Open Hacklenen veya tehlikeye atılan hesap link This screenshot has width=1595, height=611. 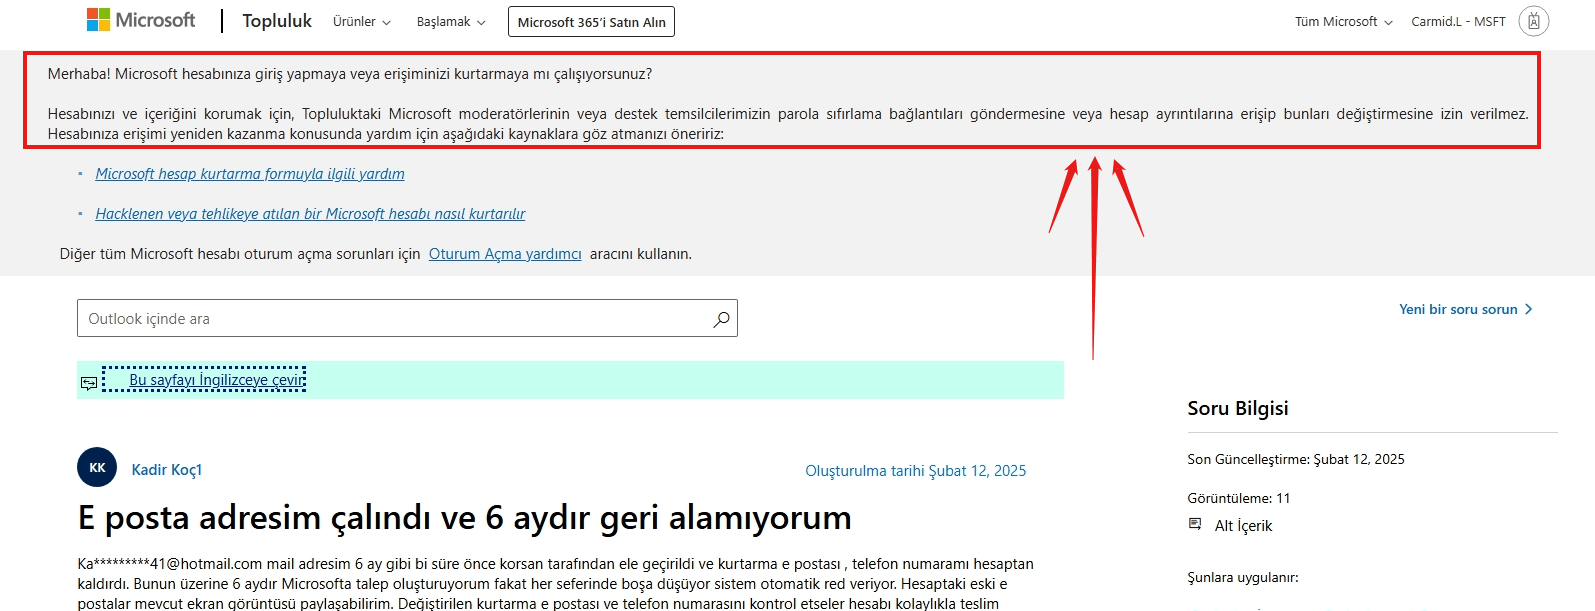pyautogui.click(x=310, y=214)
